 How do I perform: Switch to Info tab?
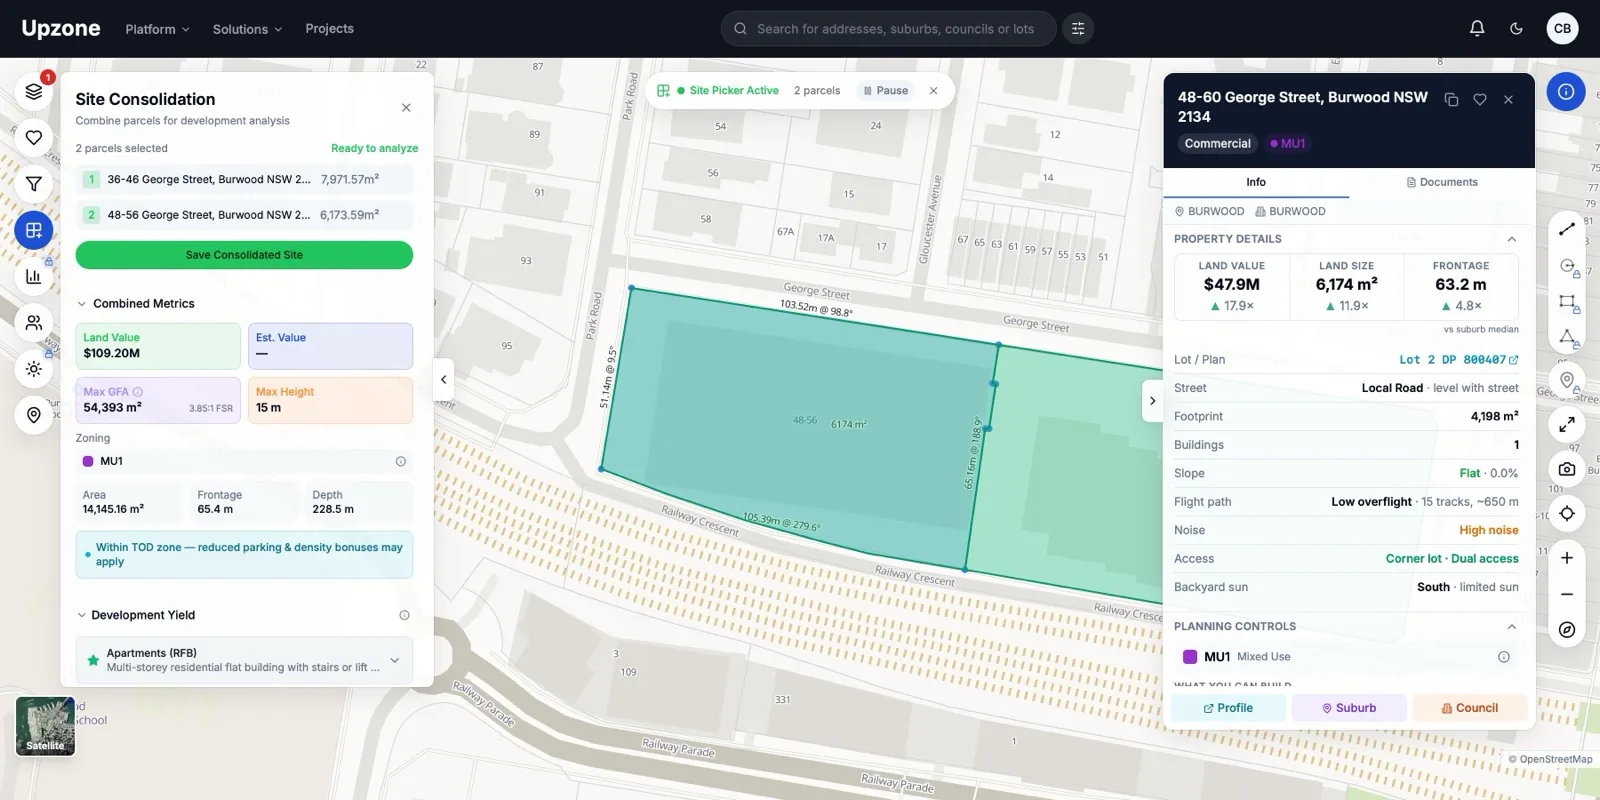(1256, 182)
